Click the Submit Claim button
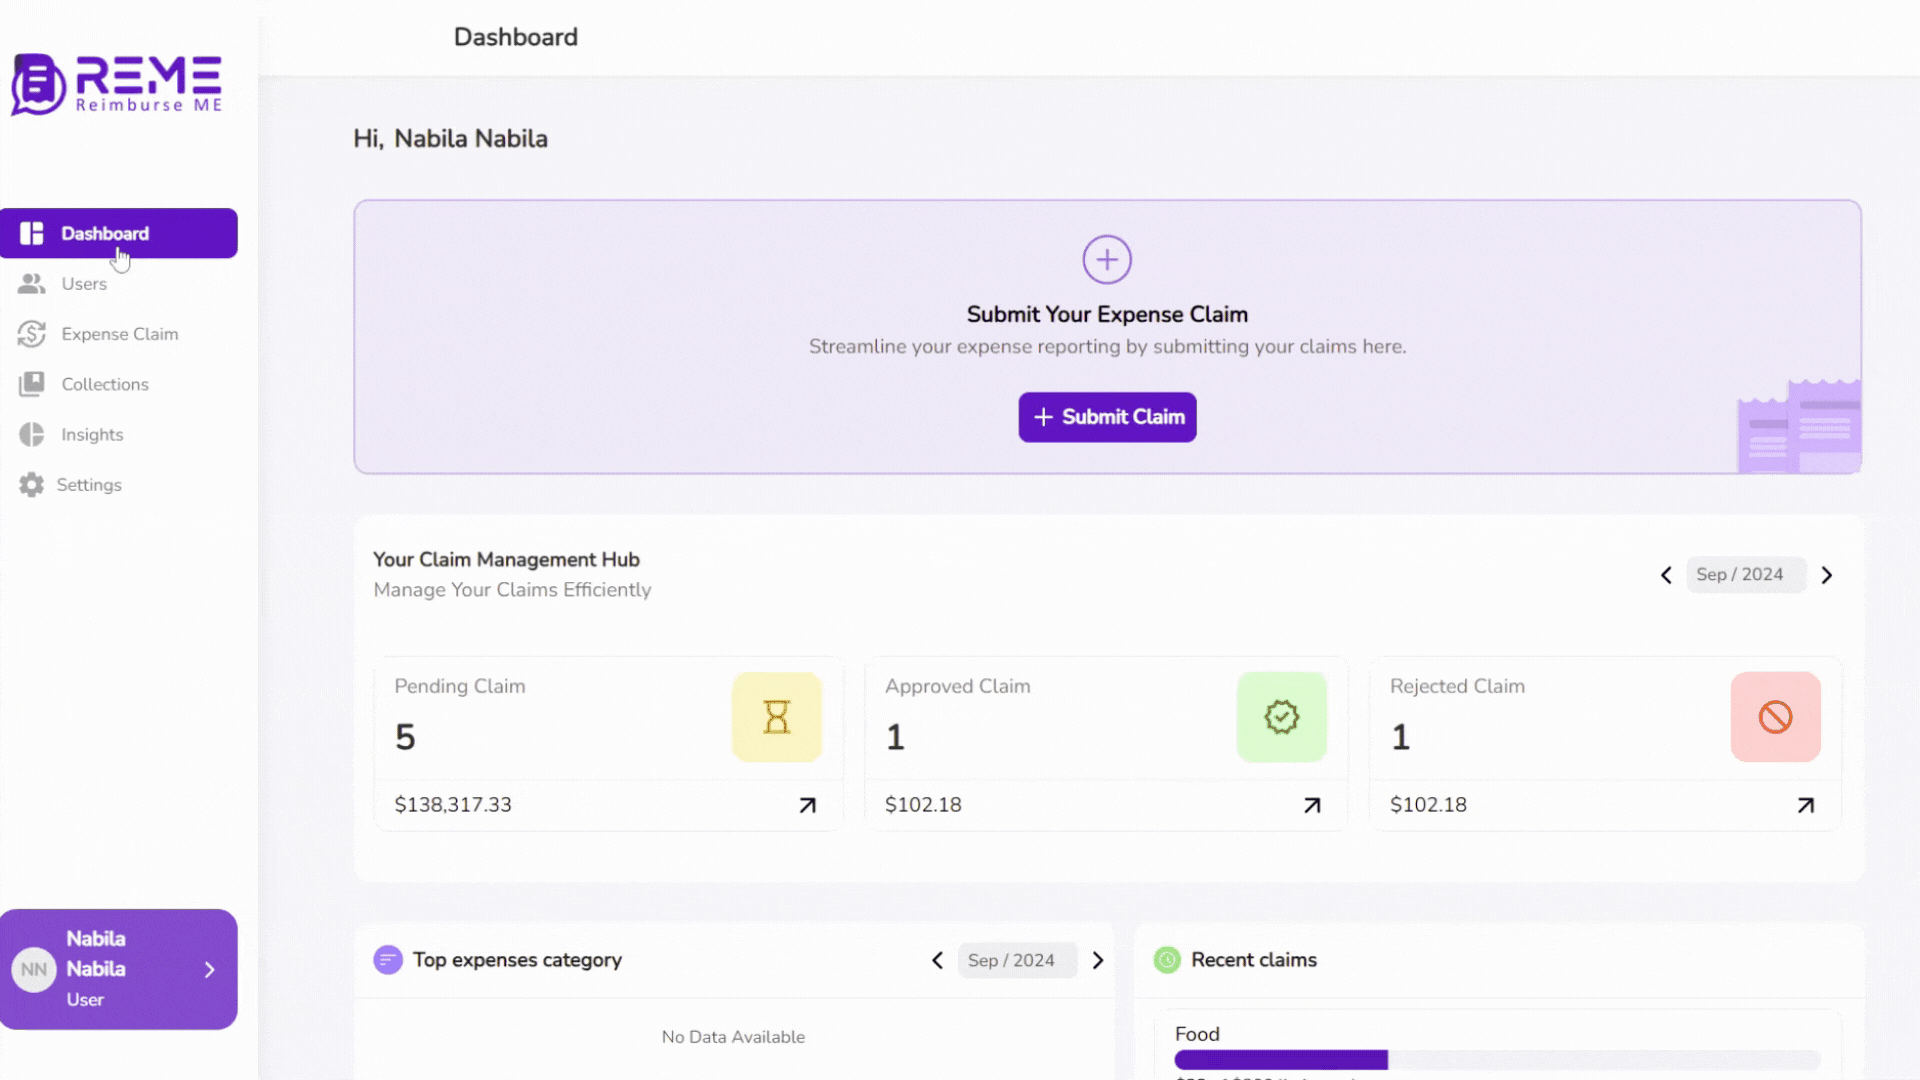Viewport: 1920px width, 1080px height. 1107,417
